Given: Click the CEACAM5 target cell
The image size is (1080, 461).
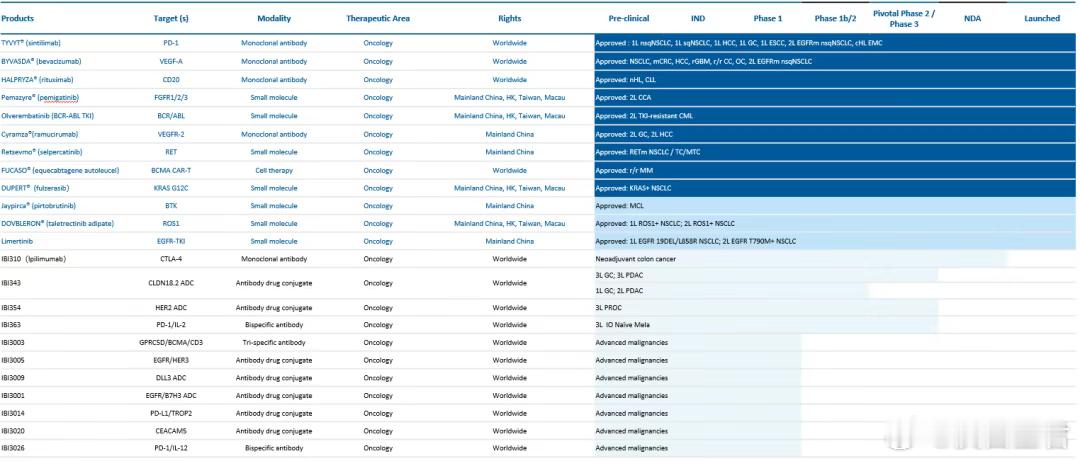Looking at the screenshot, I should [x=171, y=431].
